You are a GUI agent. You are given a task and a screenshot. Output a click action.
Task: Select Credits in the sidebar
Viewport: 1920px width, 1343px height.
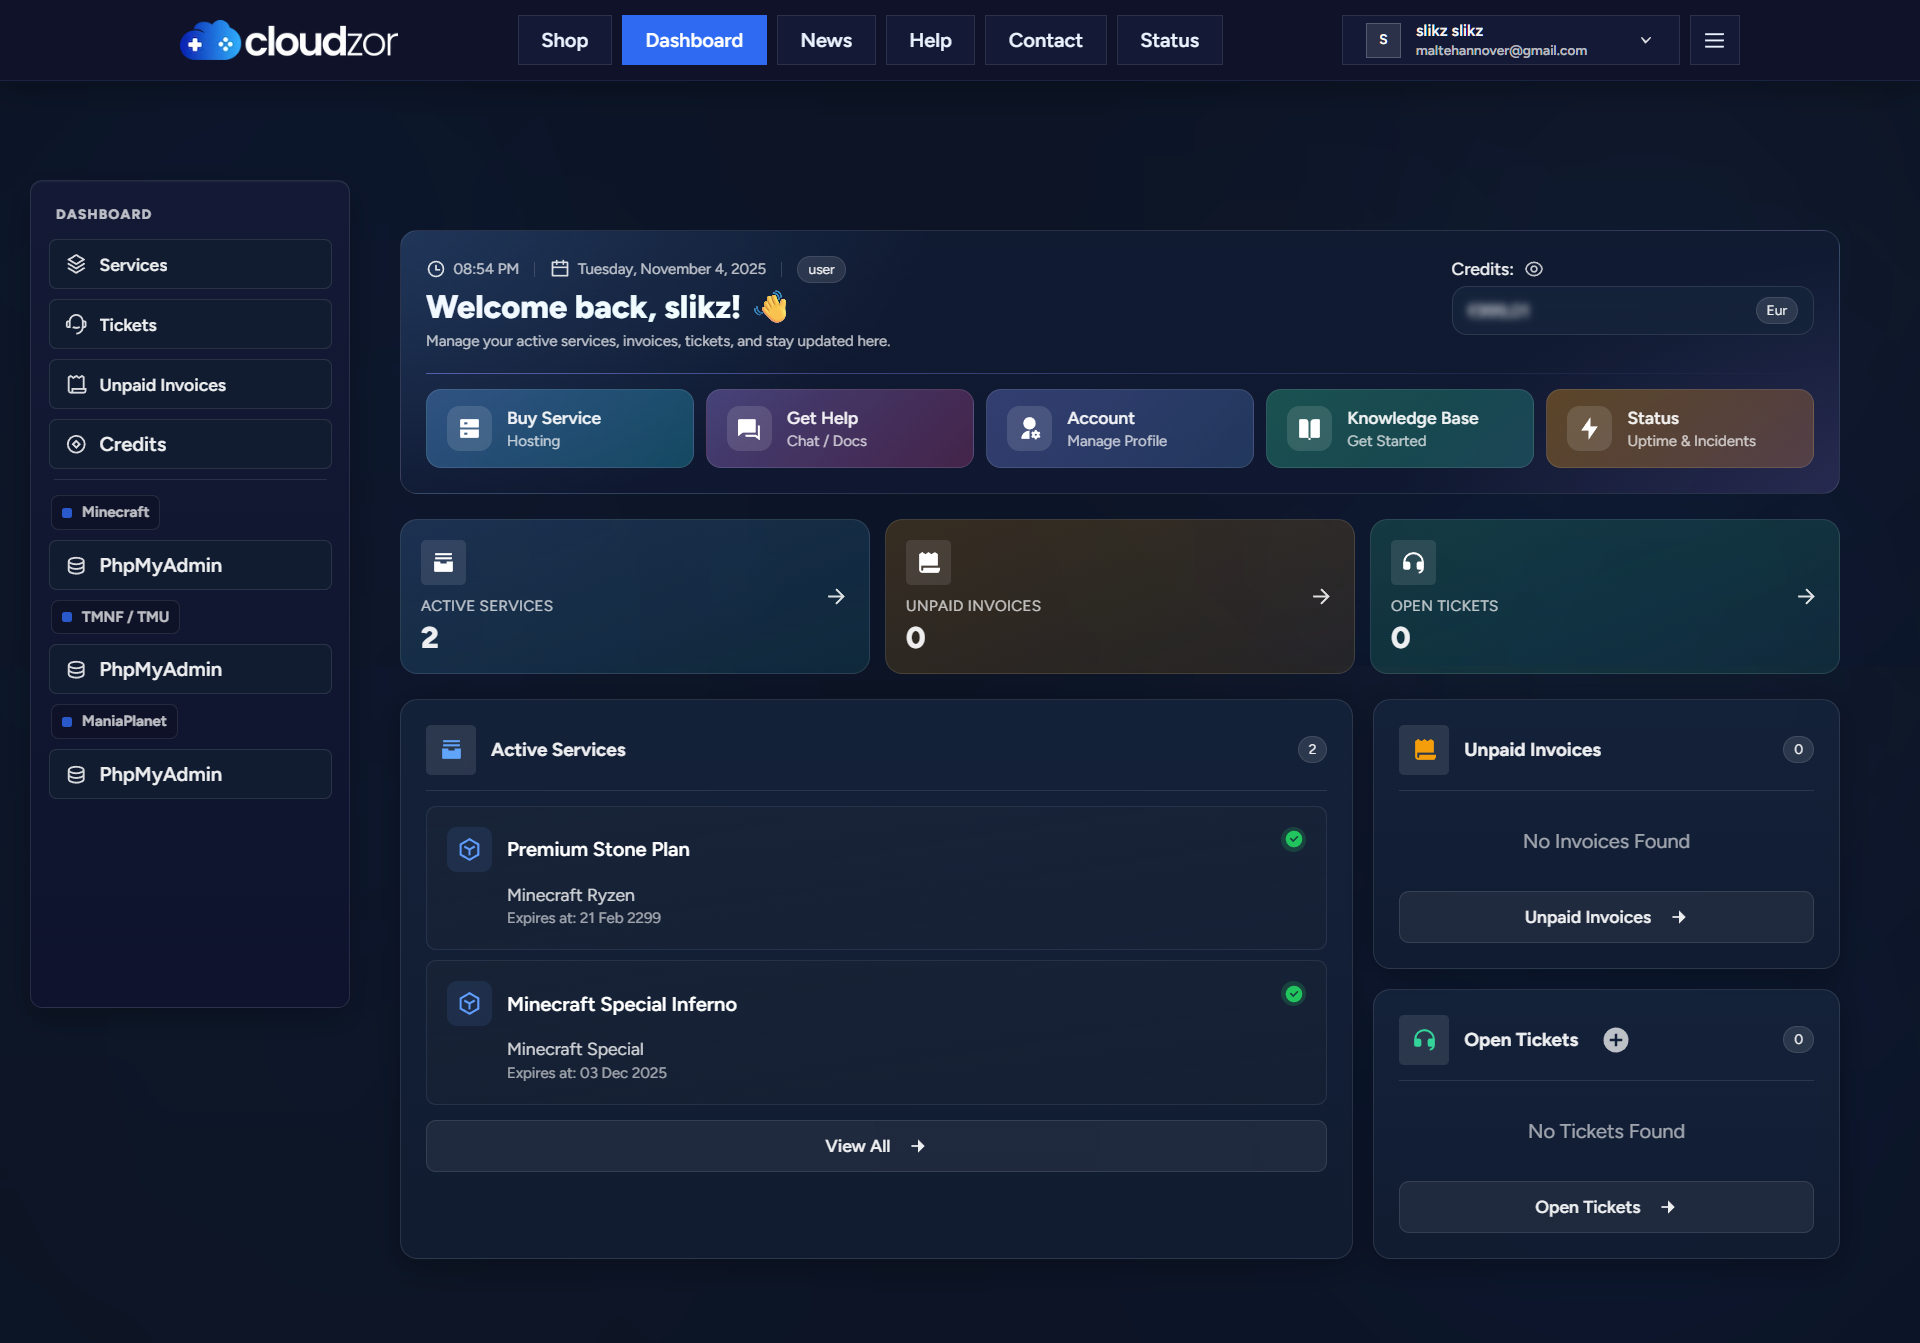[x=190, y=444]
